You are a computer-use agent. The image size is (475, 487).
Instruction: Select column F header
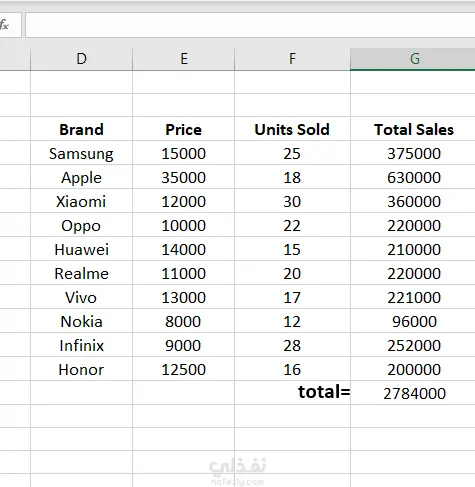click(x=292, y=59)
